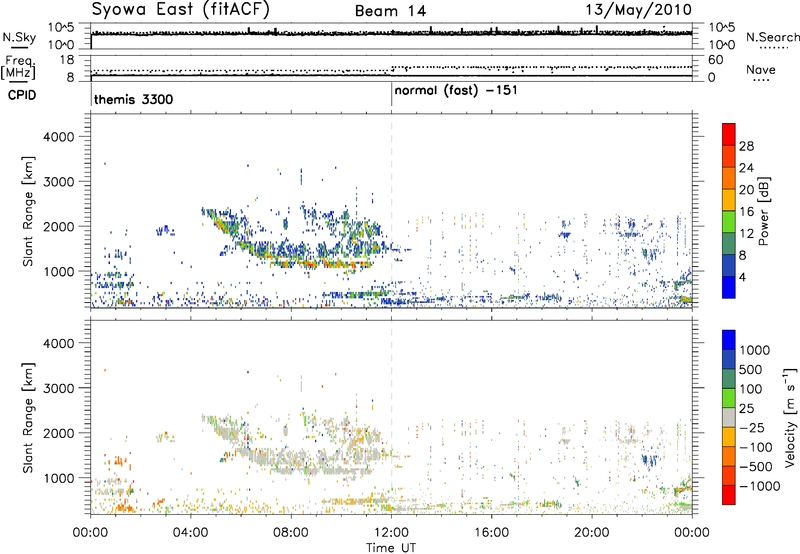Click the 04:00 time tick label
The width and height of the screenshot is (800, 554).
190,533
